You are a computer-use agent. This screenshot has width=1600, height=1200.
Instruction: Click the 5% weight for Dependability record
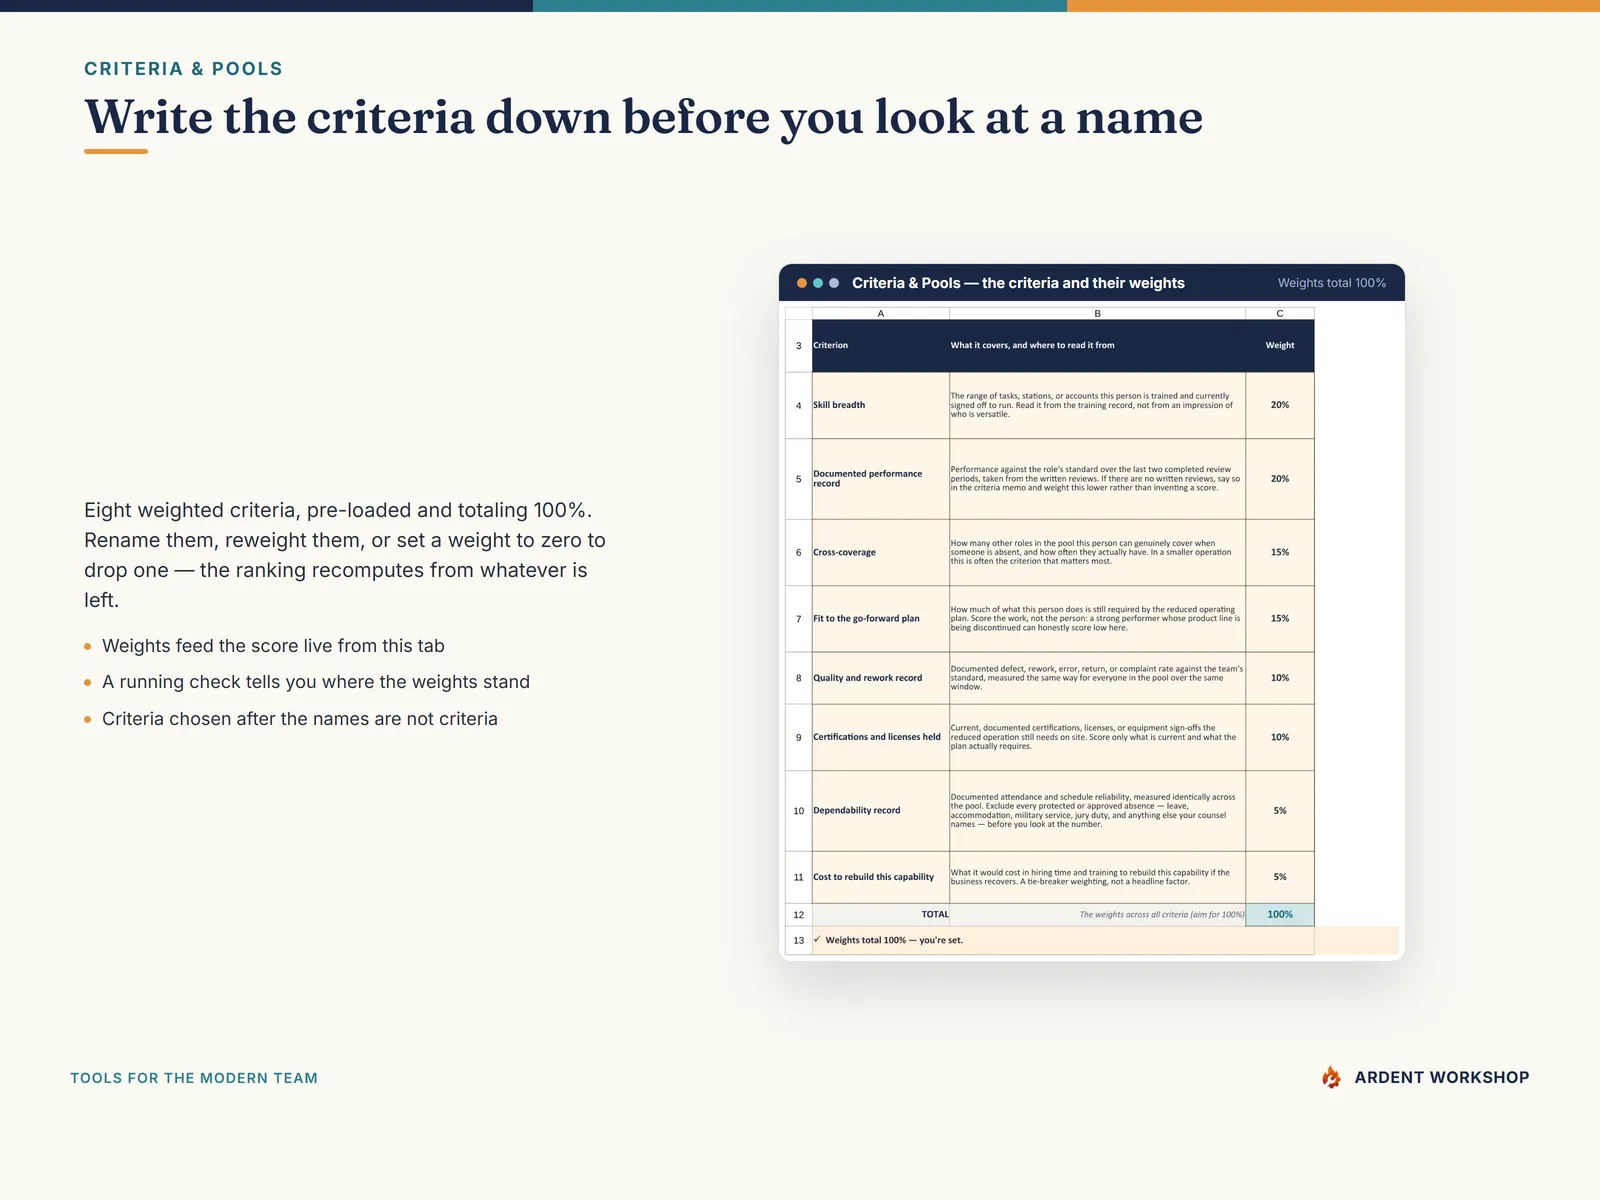point(1280,811)
